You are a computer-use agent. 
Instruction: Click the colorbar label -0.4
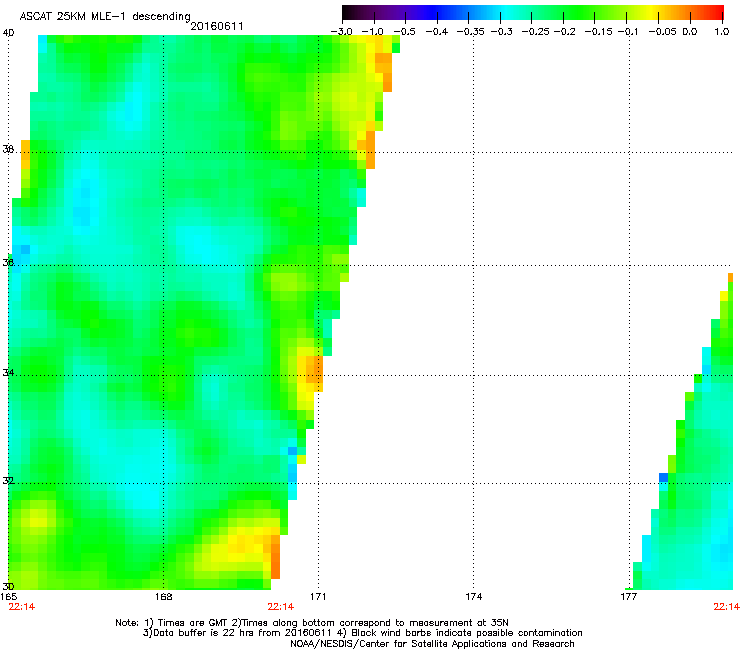(437, 32)
